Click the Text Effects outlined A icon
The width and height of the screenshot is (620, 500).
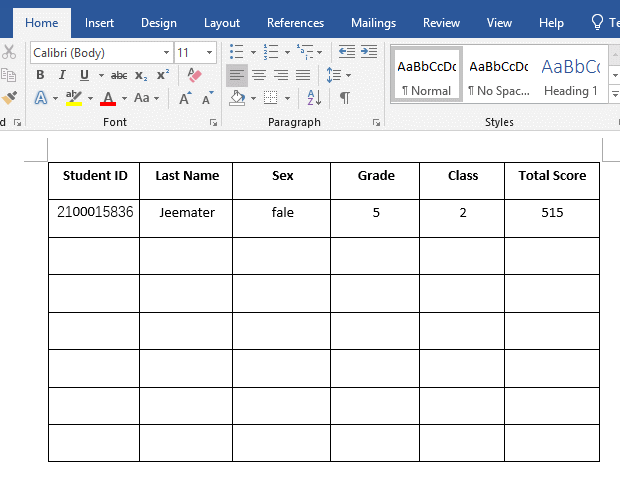pyautogui.click(x=41, y=98)
